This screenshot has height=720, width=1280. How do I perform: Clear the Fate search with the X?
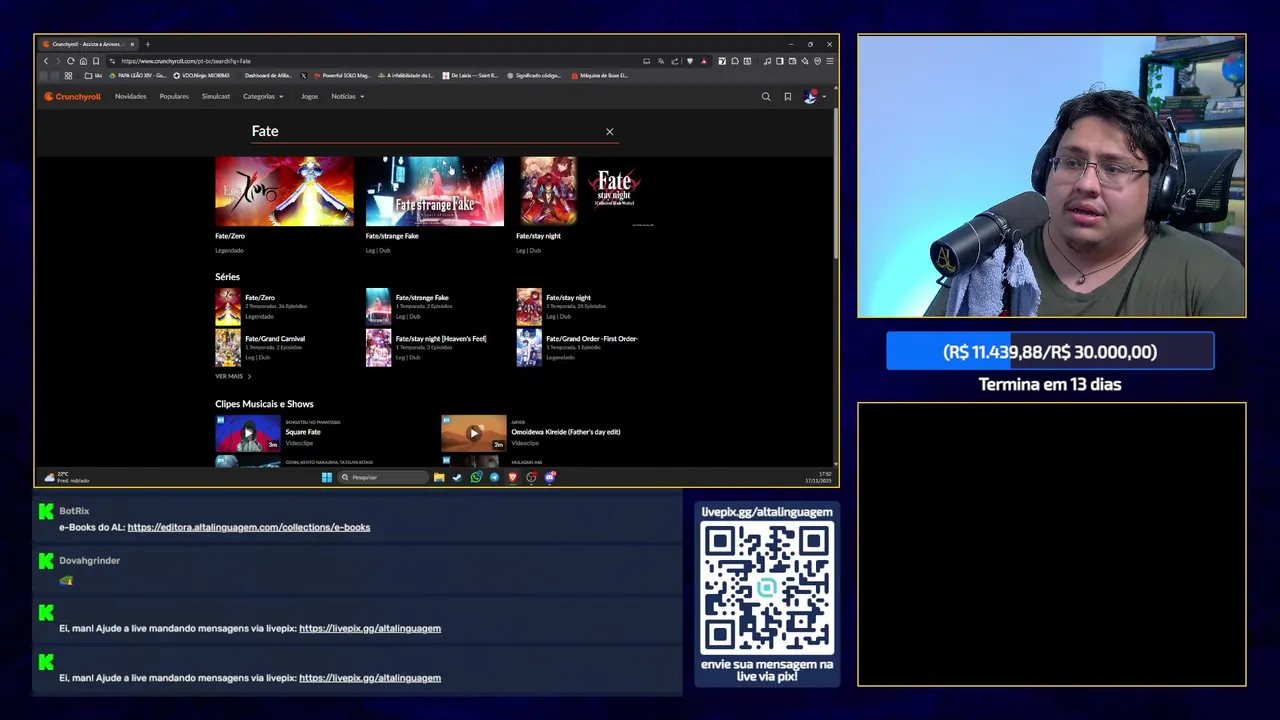point(609,131)
